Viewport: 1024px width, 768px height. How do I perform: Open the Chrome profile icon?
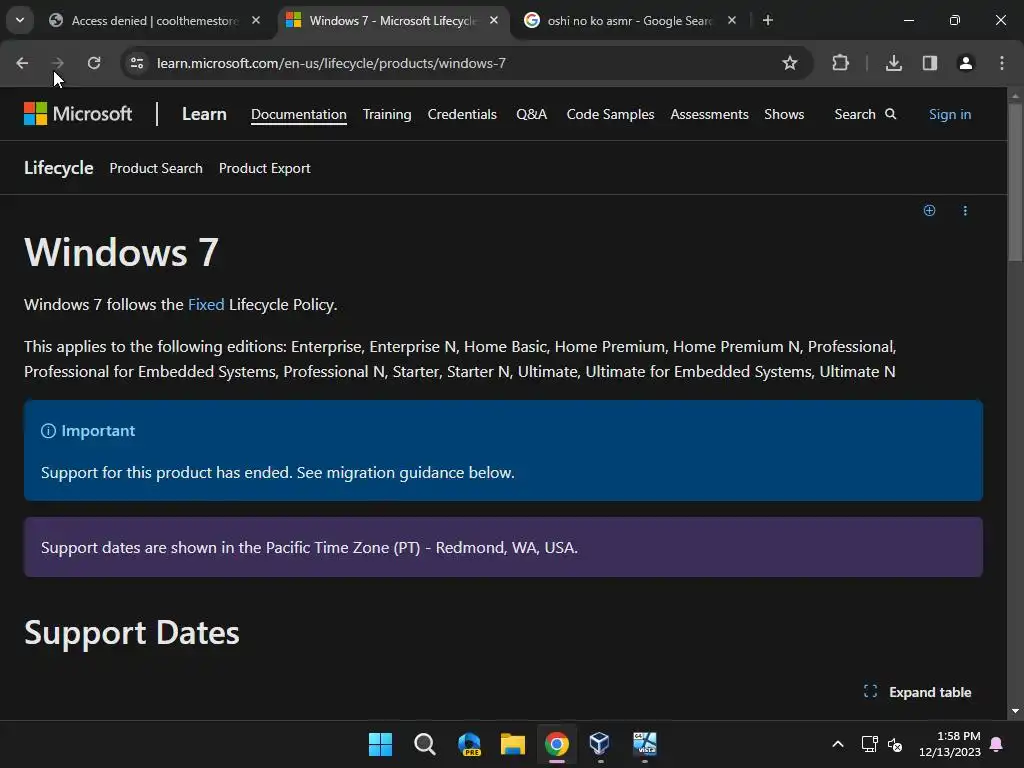[x=965, y=63]
